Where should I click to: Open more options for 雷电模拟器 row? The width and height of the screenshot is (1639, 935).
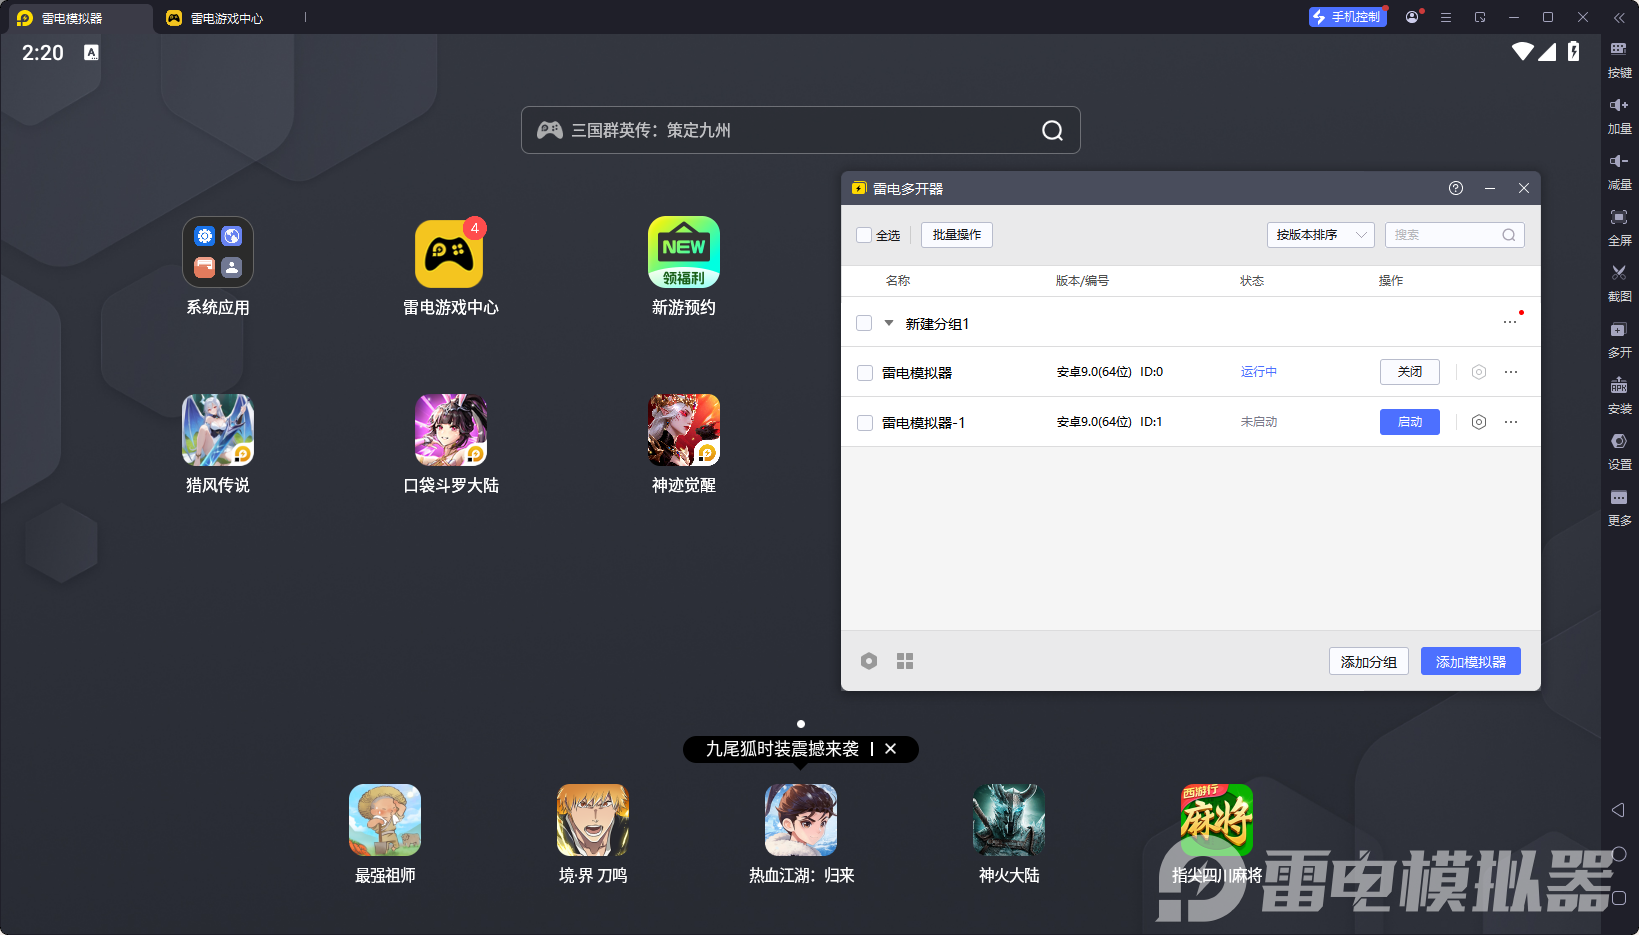click(1511, 372)
